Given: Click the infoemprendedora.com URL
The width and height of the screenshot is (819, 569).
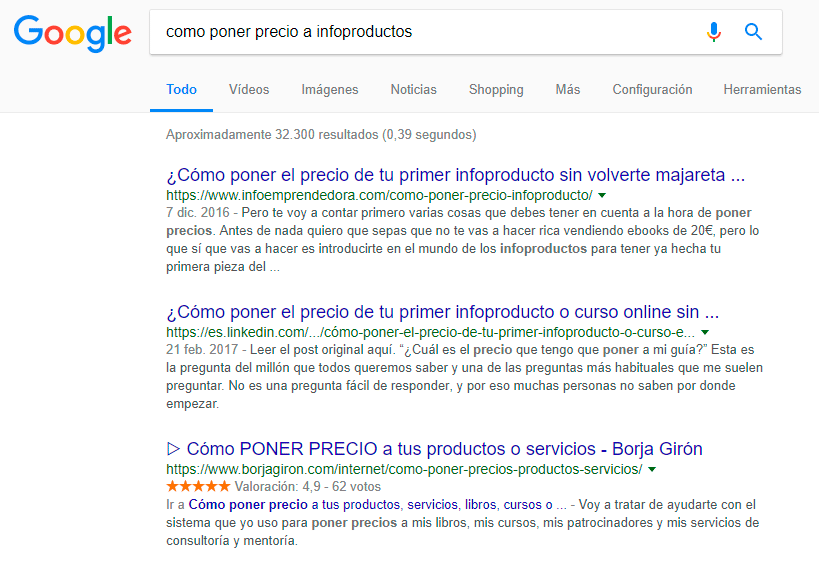Looking at the screenshot, I should pos(379,195).
